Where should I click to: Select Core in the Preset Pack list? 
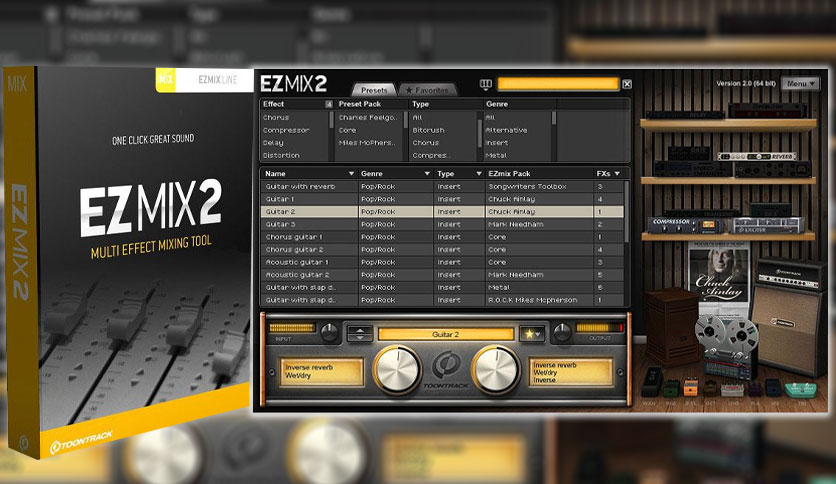[347, 130]
